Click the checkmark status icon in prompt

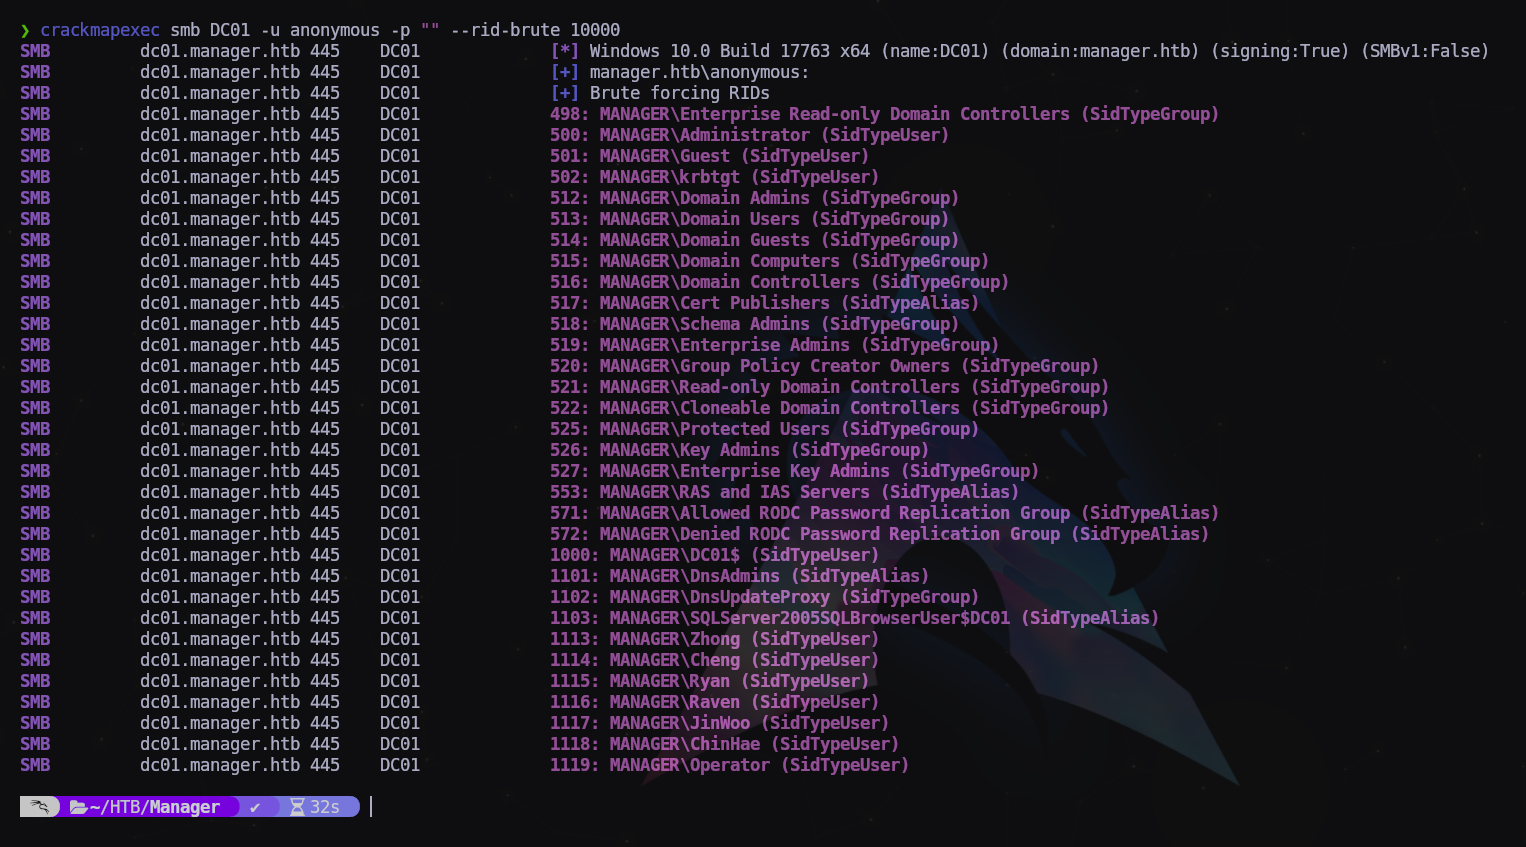255,807
